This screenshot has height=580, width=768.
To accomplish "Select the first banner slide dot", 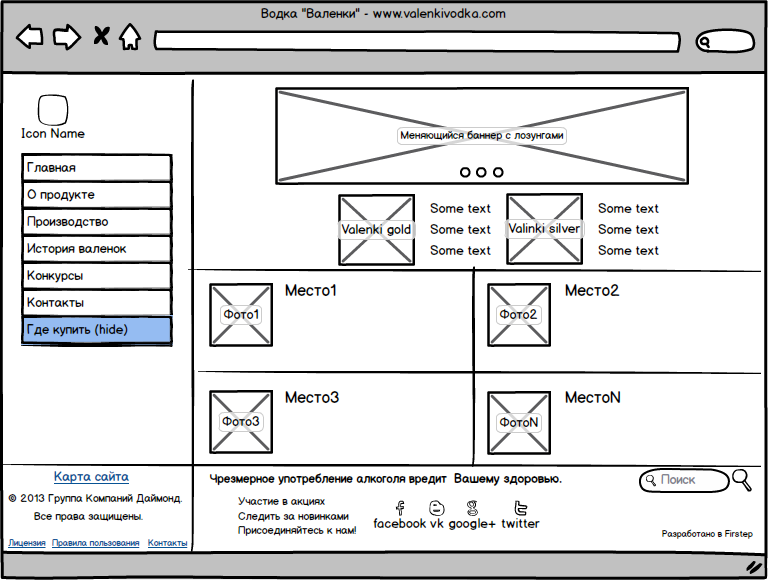I will click(x=465, y=172).
